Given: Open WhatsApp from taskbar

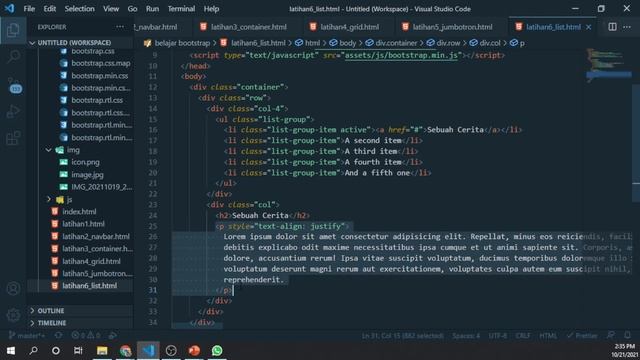Looking at the screenshot, I should (217, 351).
